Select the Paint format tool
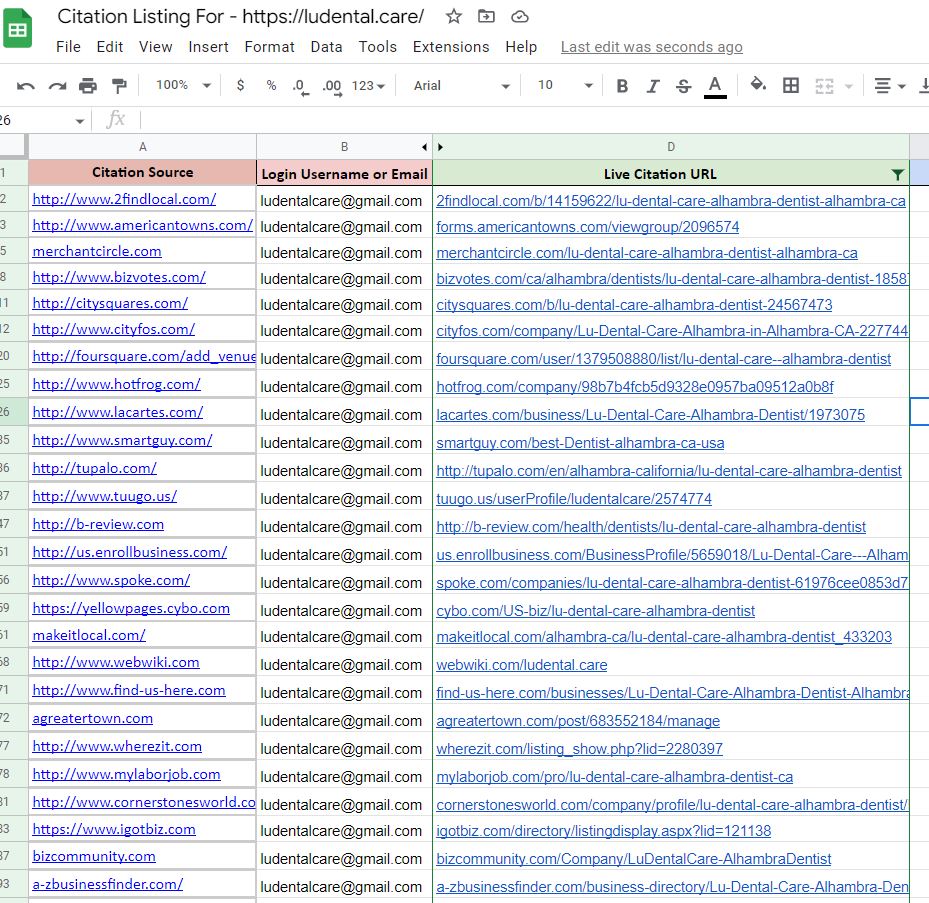Image resolution: width=929 pixels, height=903 pixels. click(x=119, y=86)
